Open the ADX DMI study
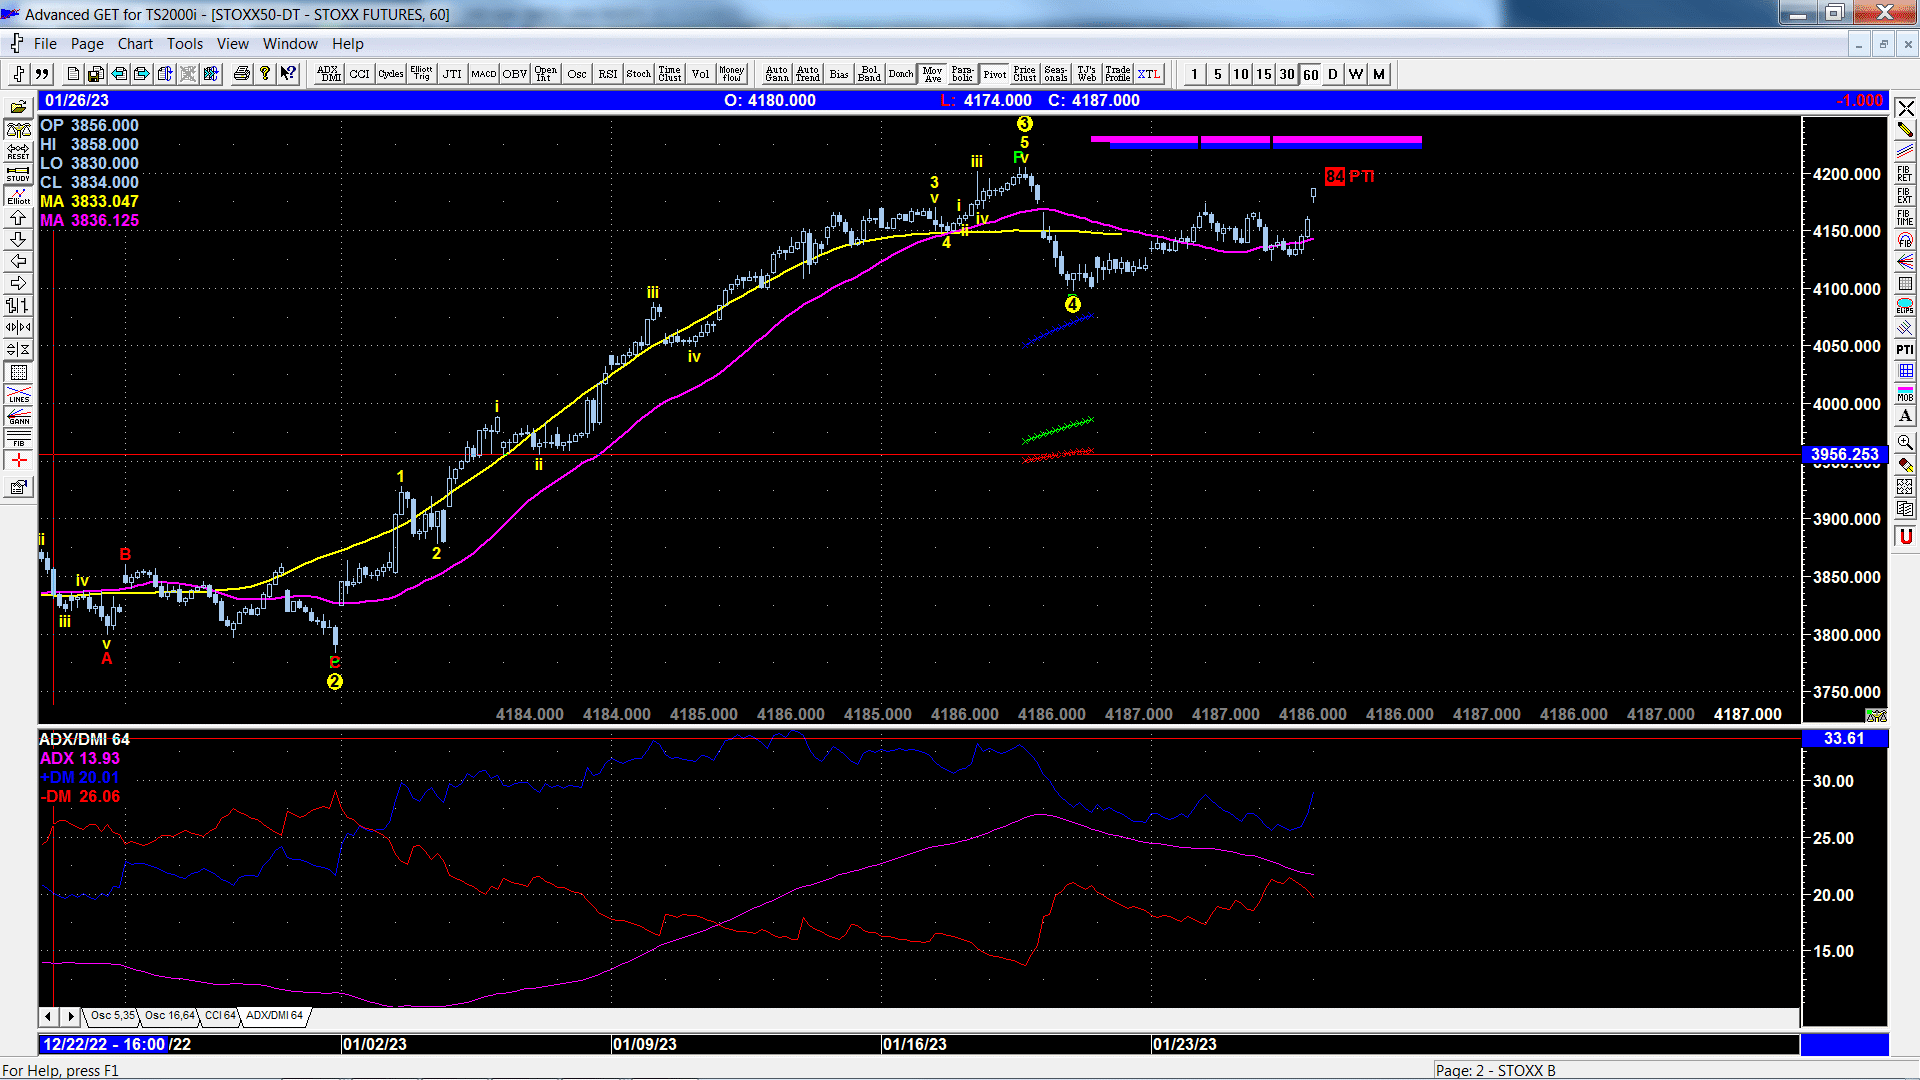 [329, 74]
